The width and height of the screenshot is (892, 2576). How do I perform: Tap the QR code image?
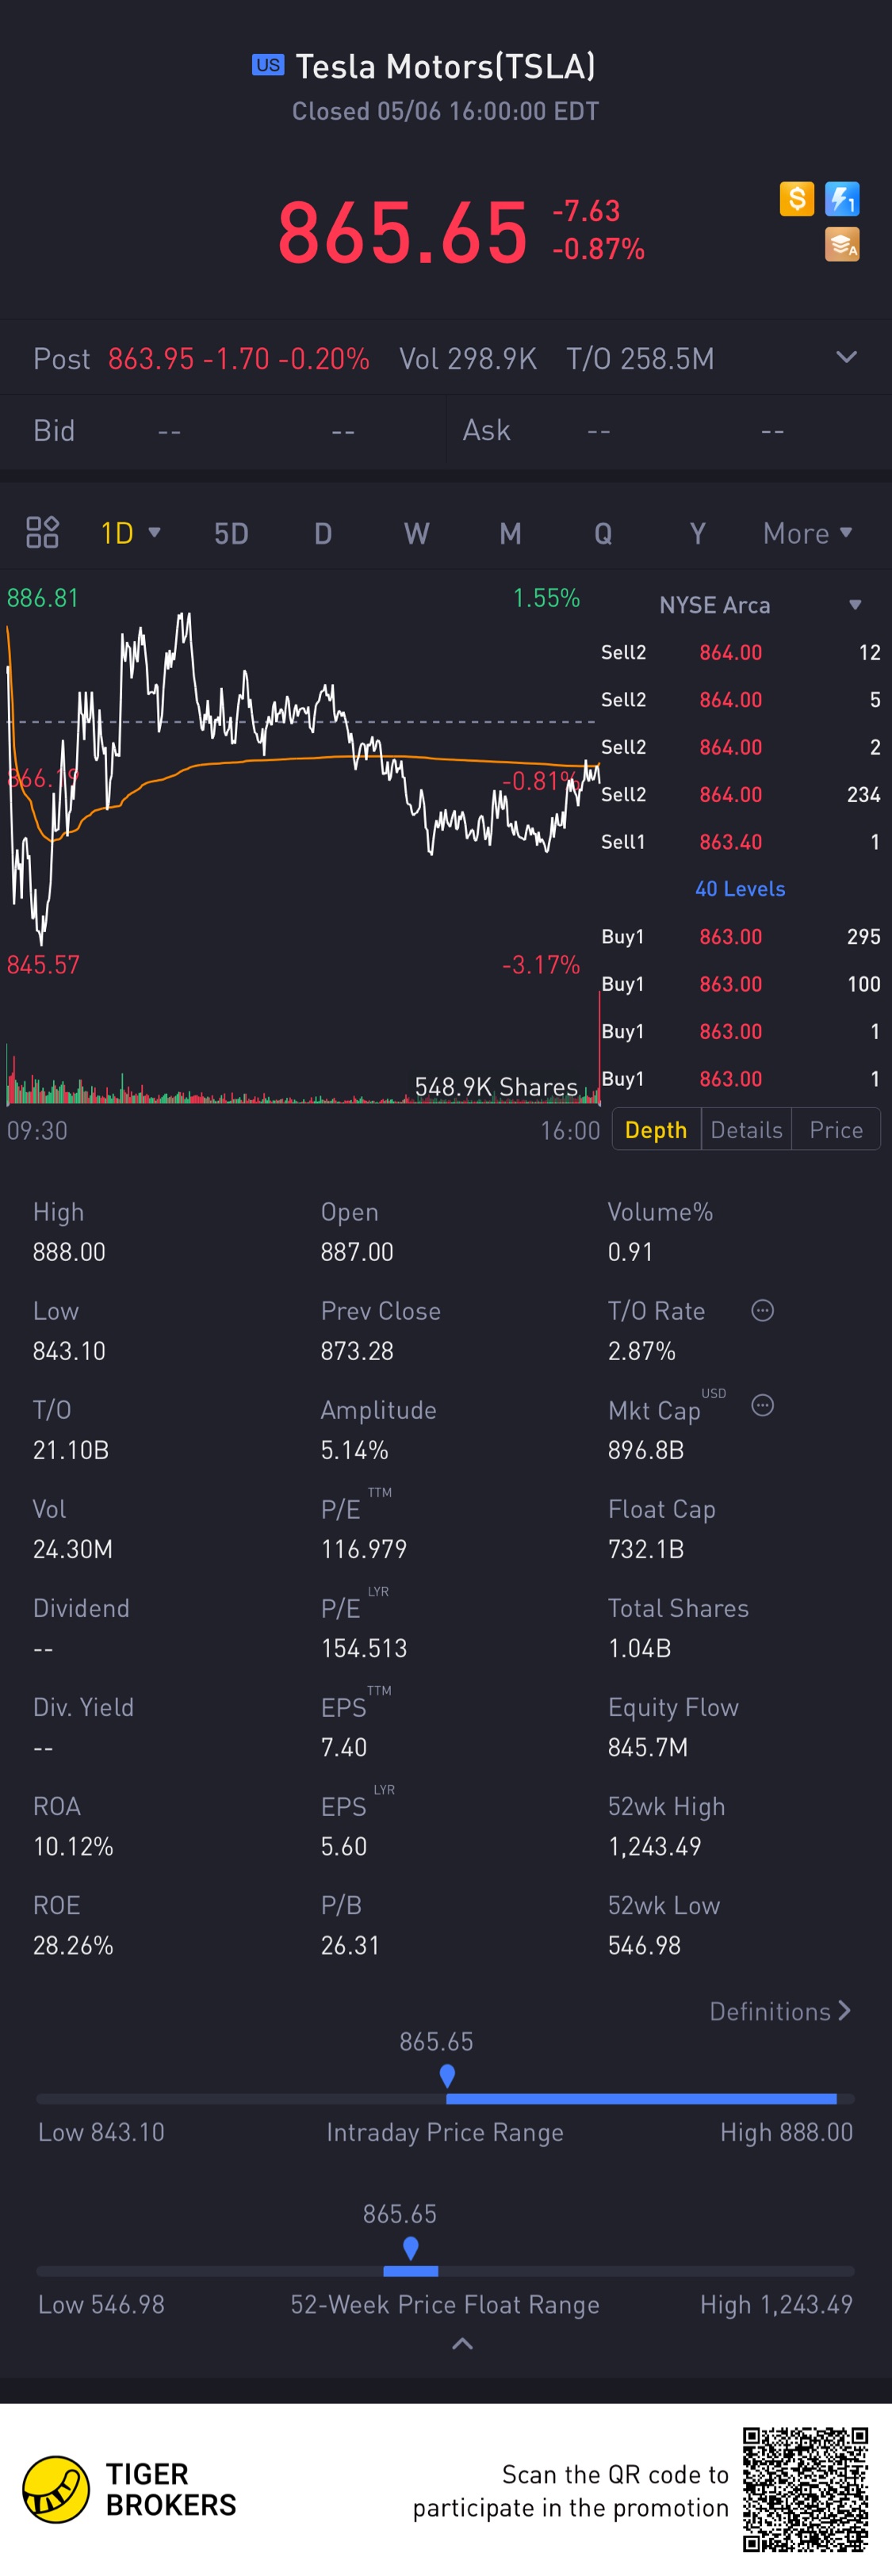click(x=805, y=2490)
